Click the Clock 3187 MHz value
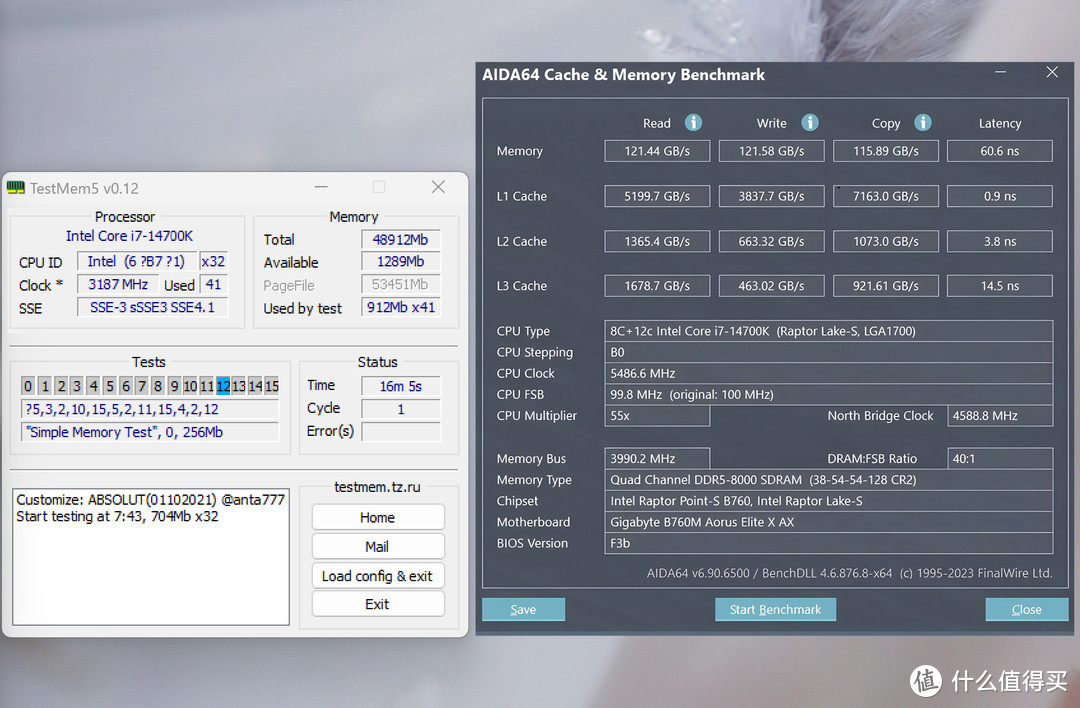The height and width of the screenshot is (708, 1080). point(118,284)
